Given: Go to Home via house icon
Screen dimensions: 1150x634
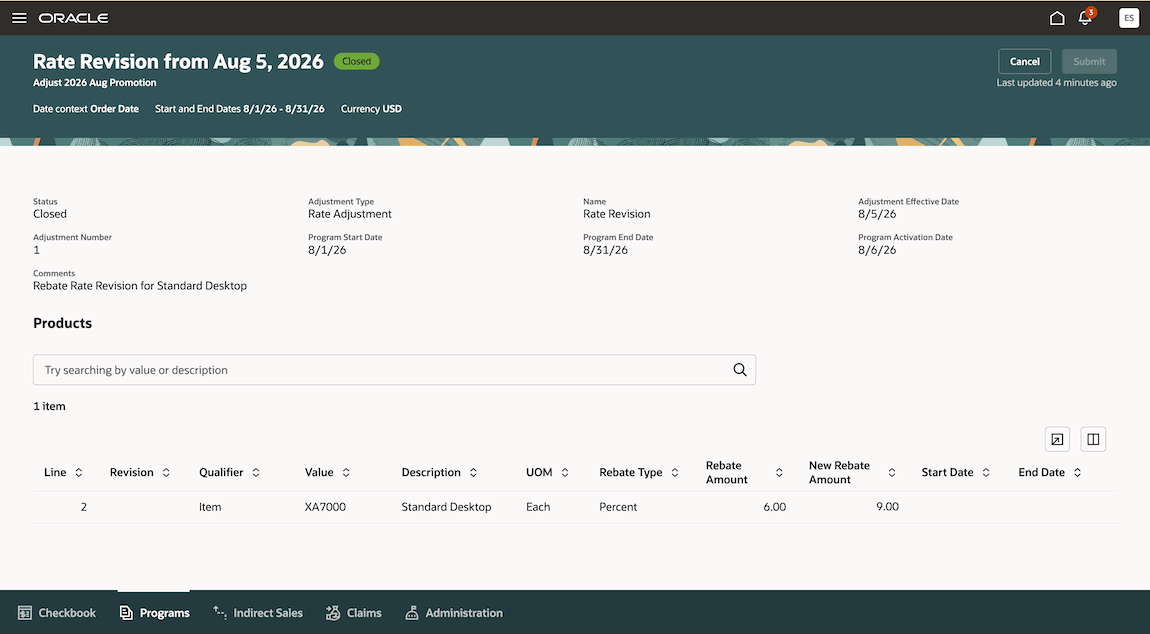Looking at the screenshot, I should click(1057, 18).
